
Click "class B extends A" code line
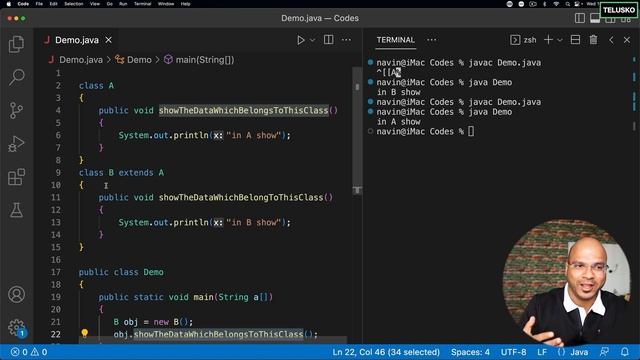pyautogui.click(x=121, y=173)
